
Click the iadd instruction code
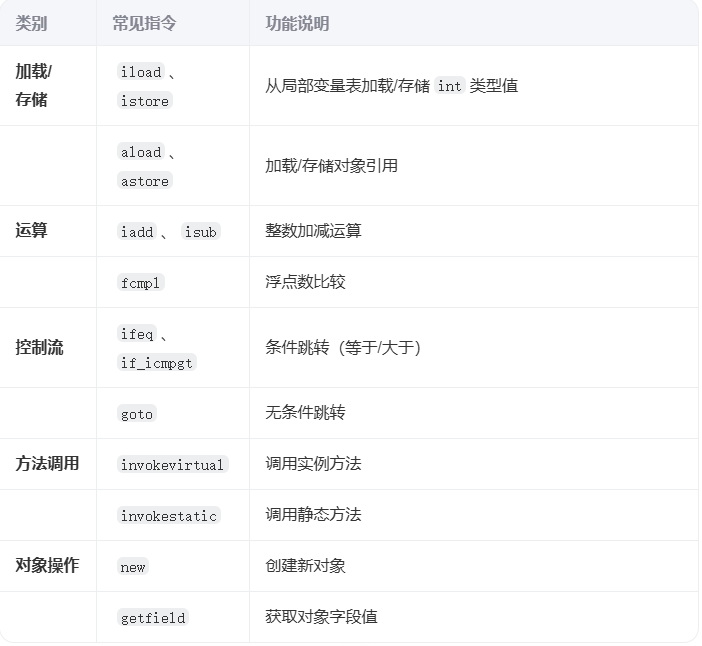click(137, 231)
